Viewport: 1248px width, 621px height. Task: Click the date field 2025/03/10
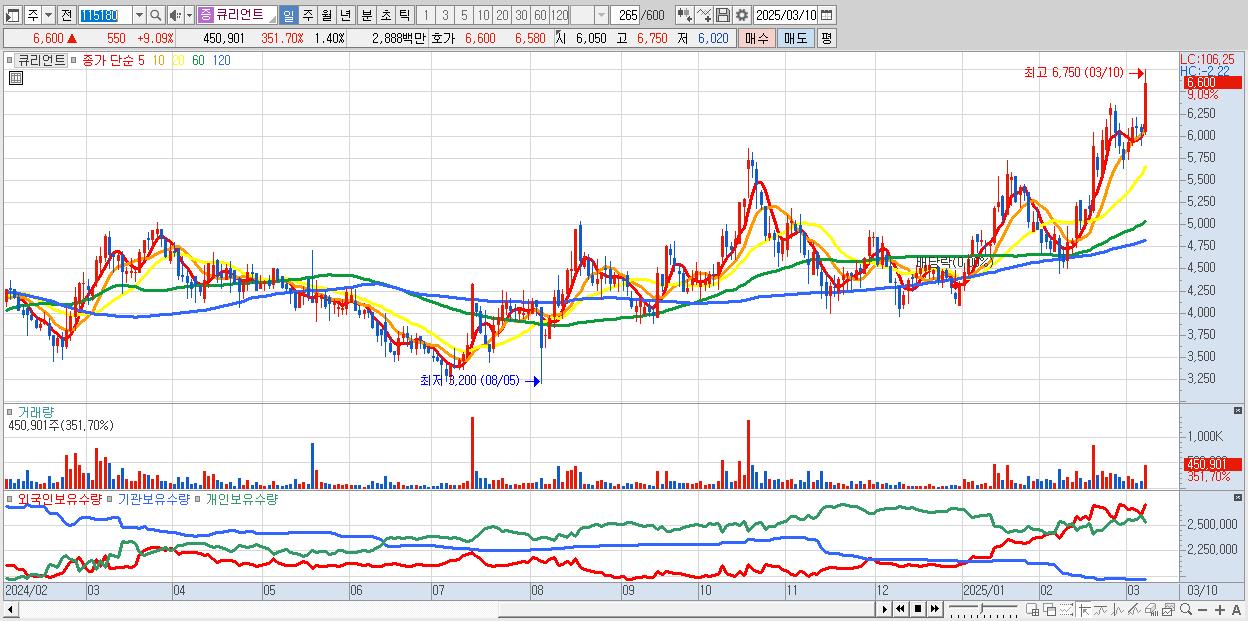coord(786,15)
